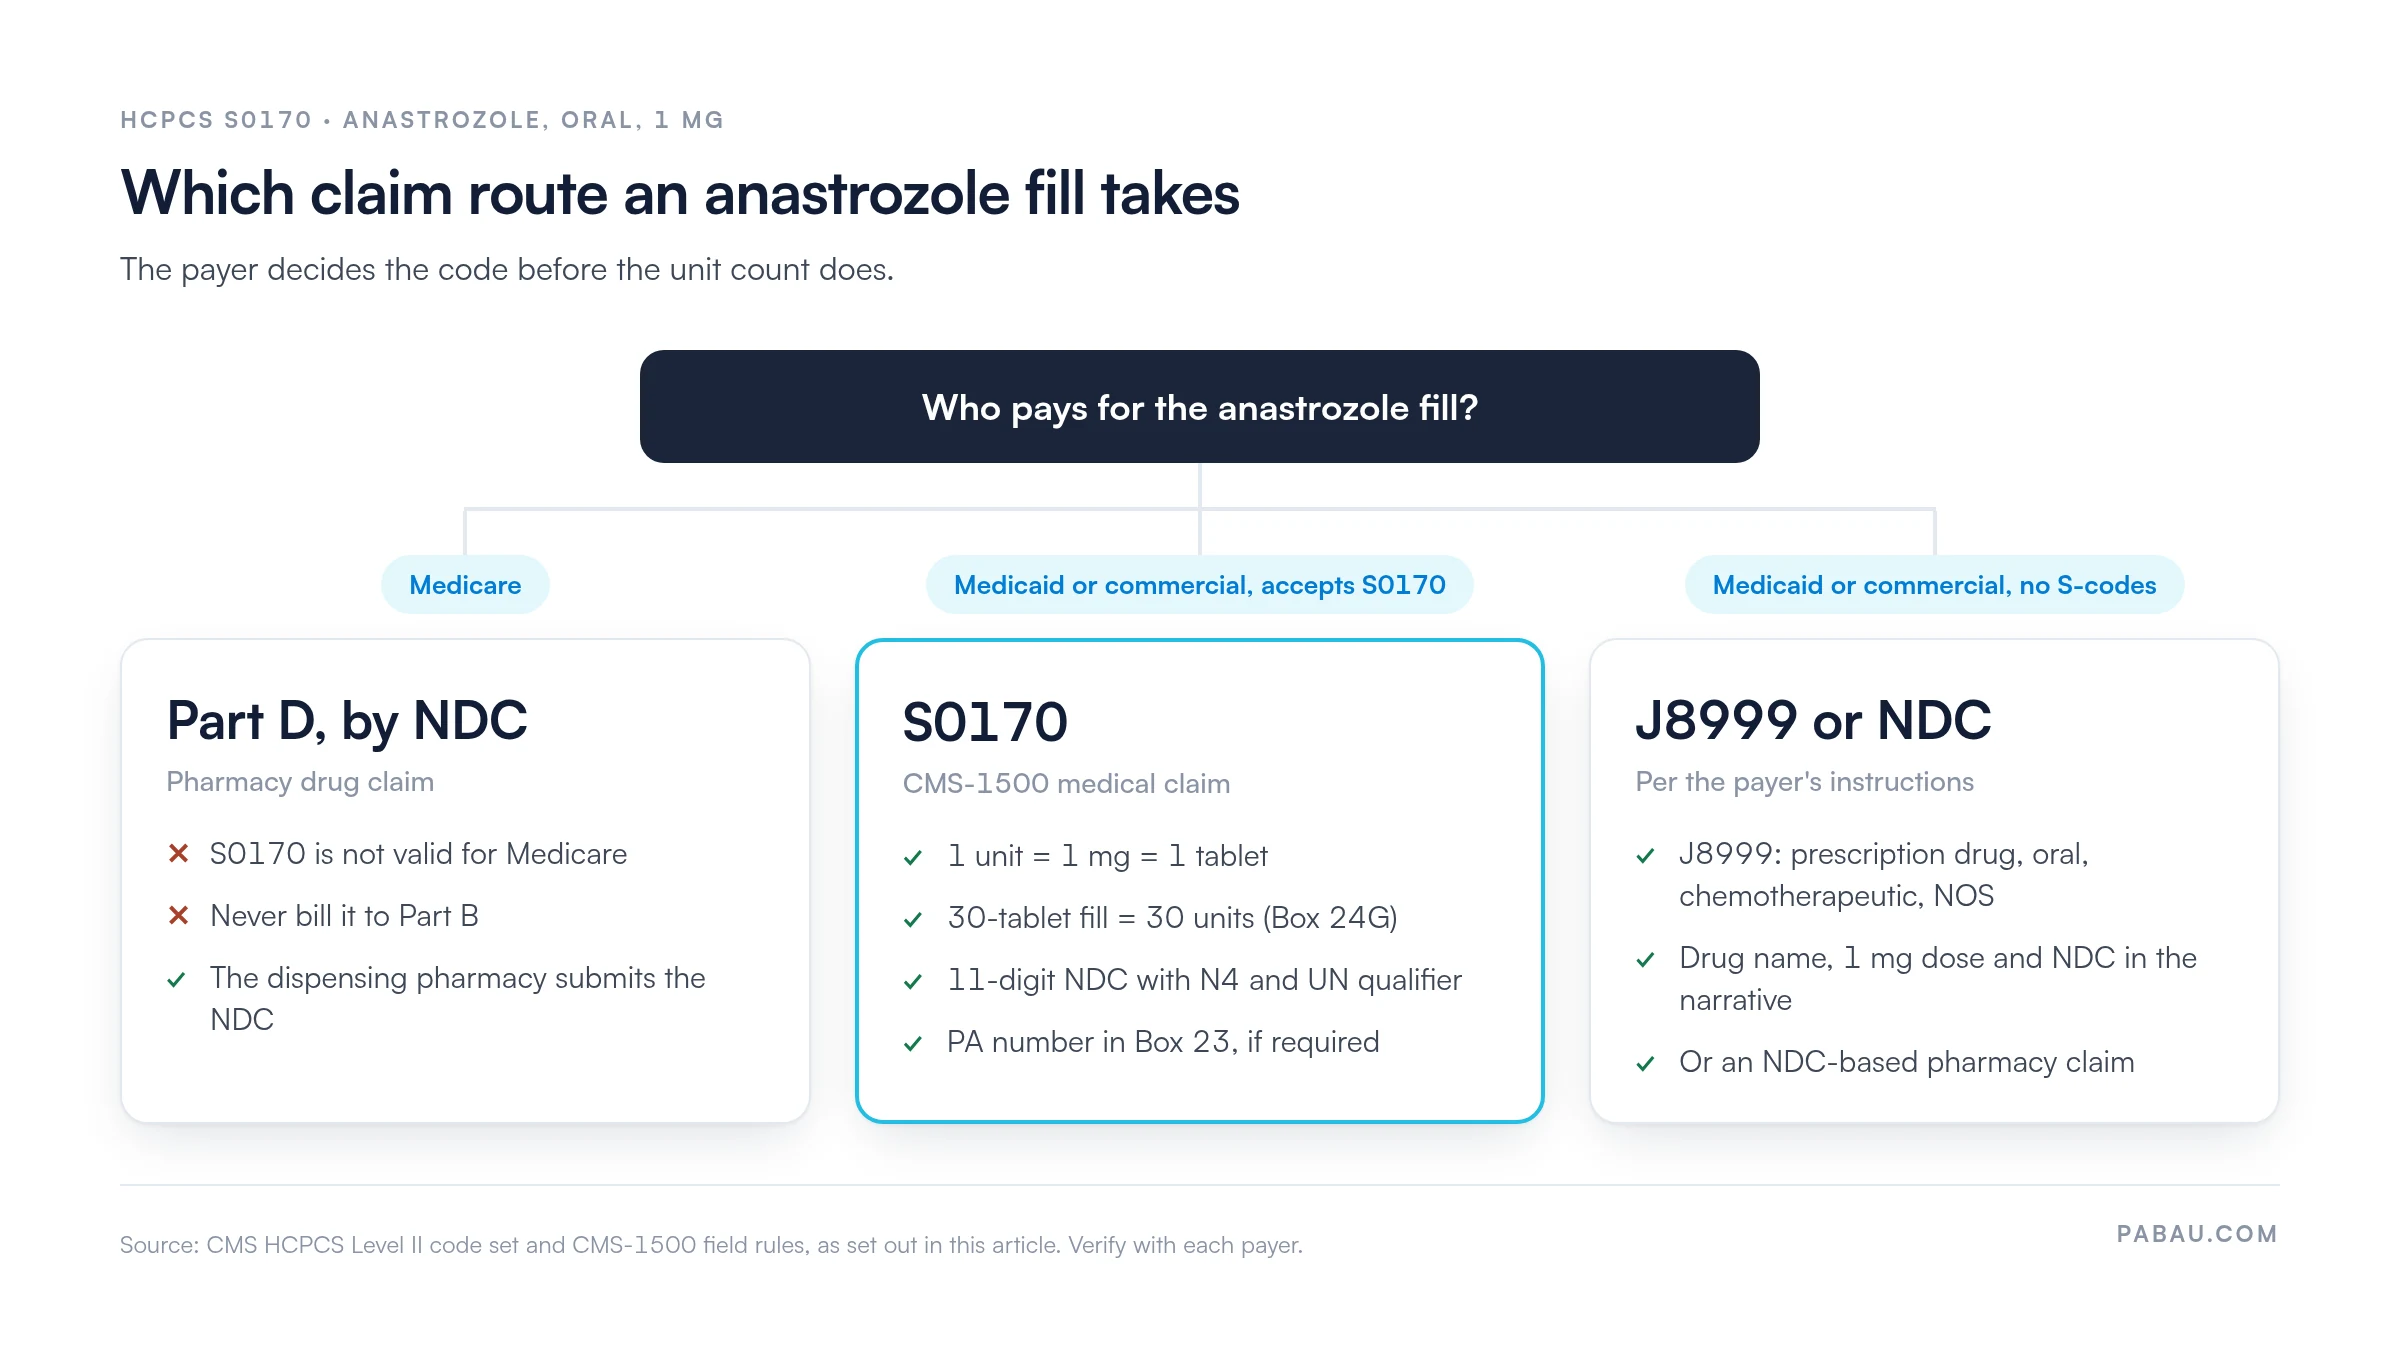Viewport: 2400px width, 1356px height.
Task: Click the red X beside S0170 not valid for Medicare
Action: click(179, 853)
